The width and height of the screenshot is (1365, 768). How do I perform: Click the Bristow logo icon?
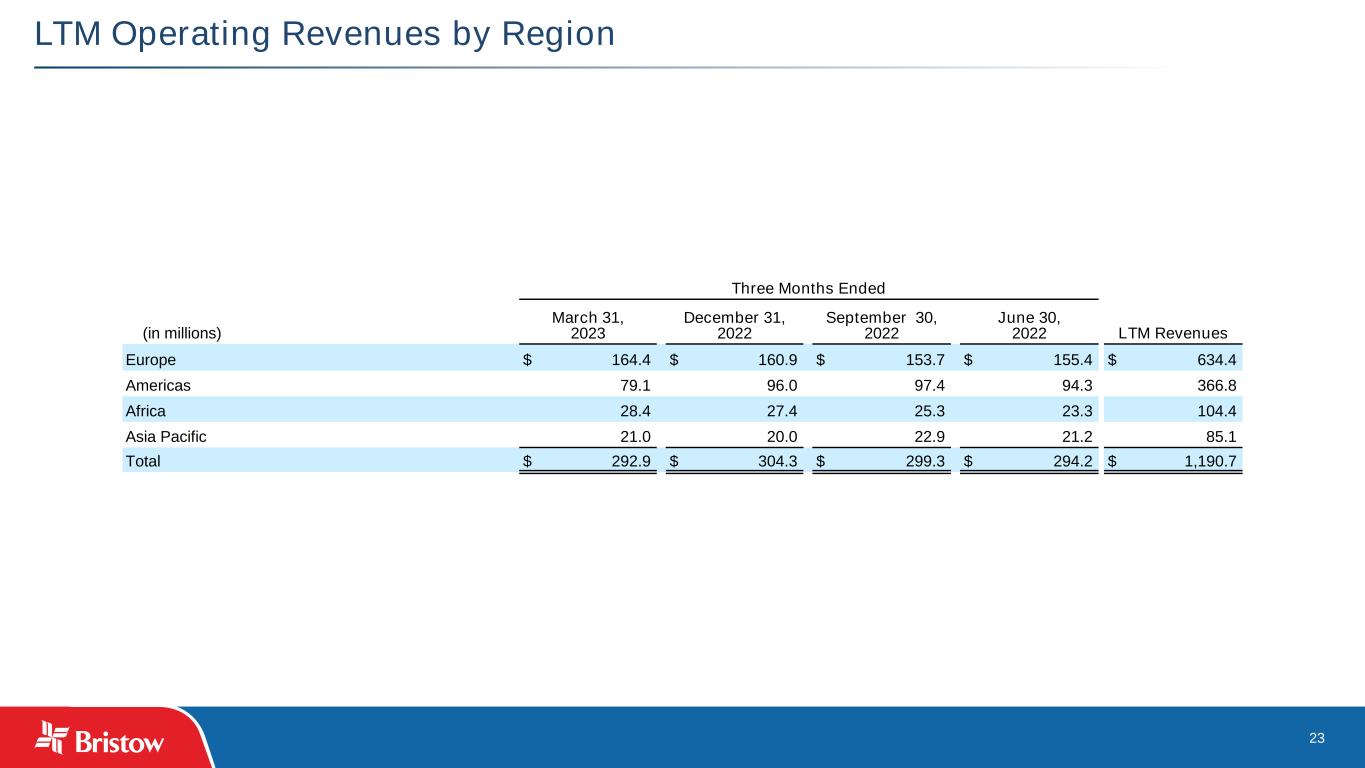[x=52, y=735]
